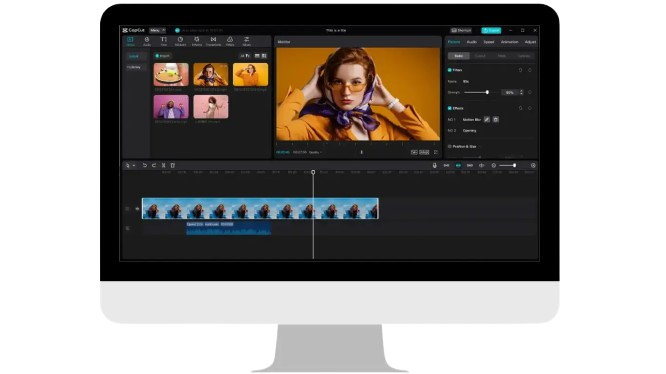Image resolution: width=666 pixels, height=374 pixels.
Task: Delete clip using the timeline trash icon
Action: pos(172,165)
